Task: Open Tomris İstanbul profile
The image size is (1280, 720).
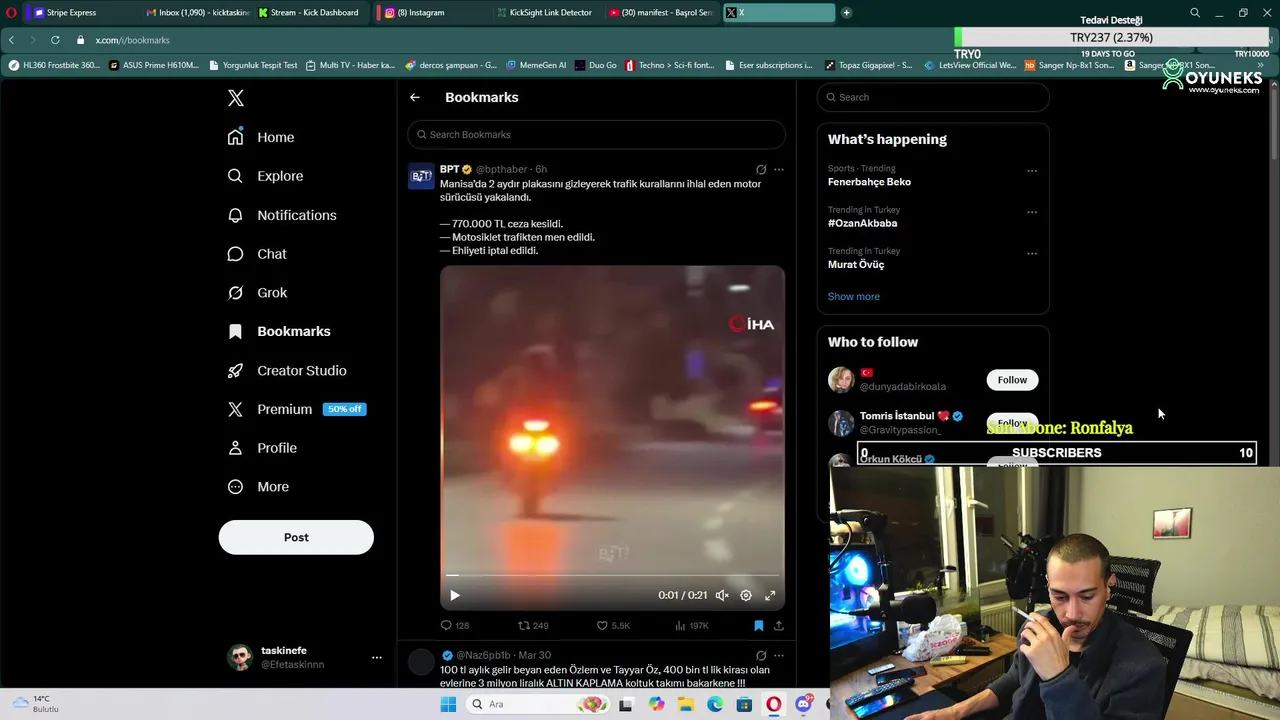Action: coord(897,416)
